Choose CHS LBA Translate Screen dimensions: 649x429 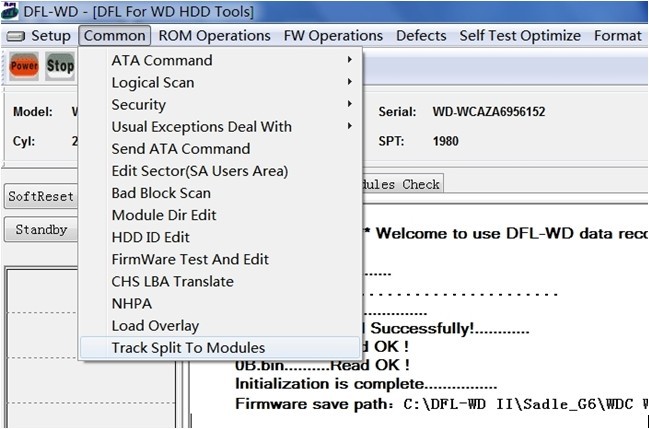[x=220, y=281]
